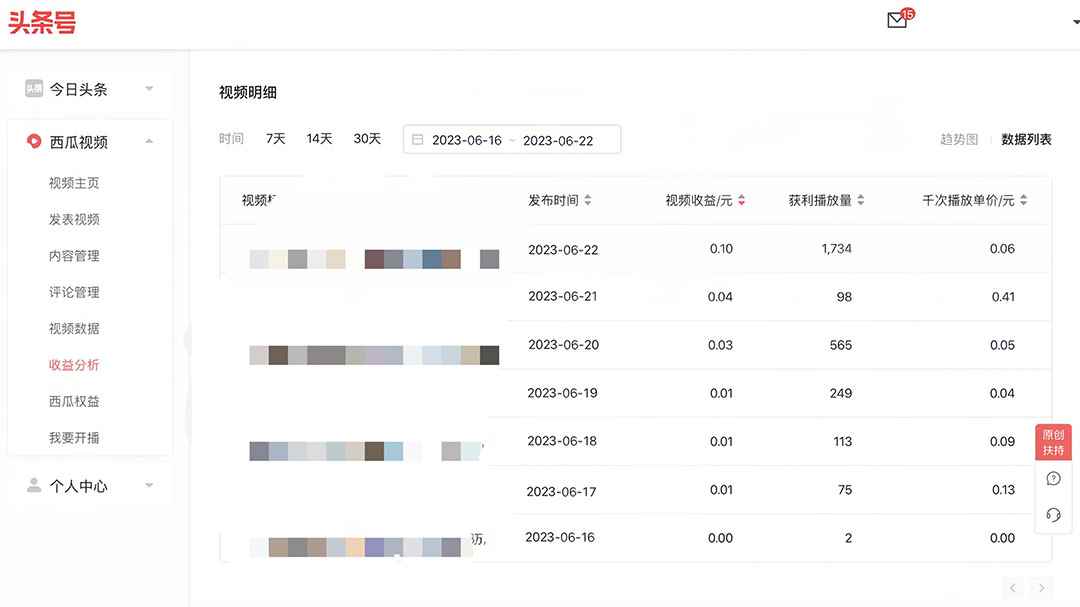
Task: Click the 75 play count value
Action: coord(844,489)
